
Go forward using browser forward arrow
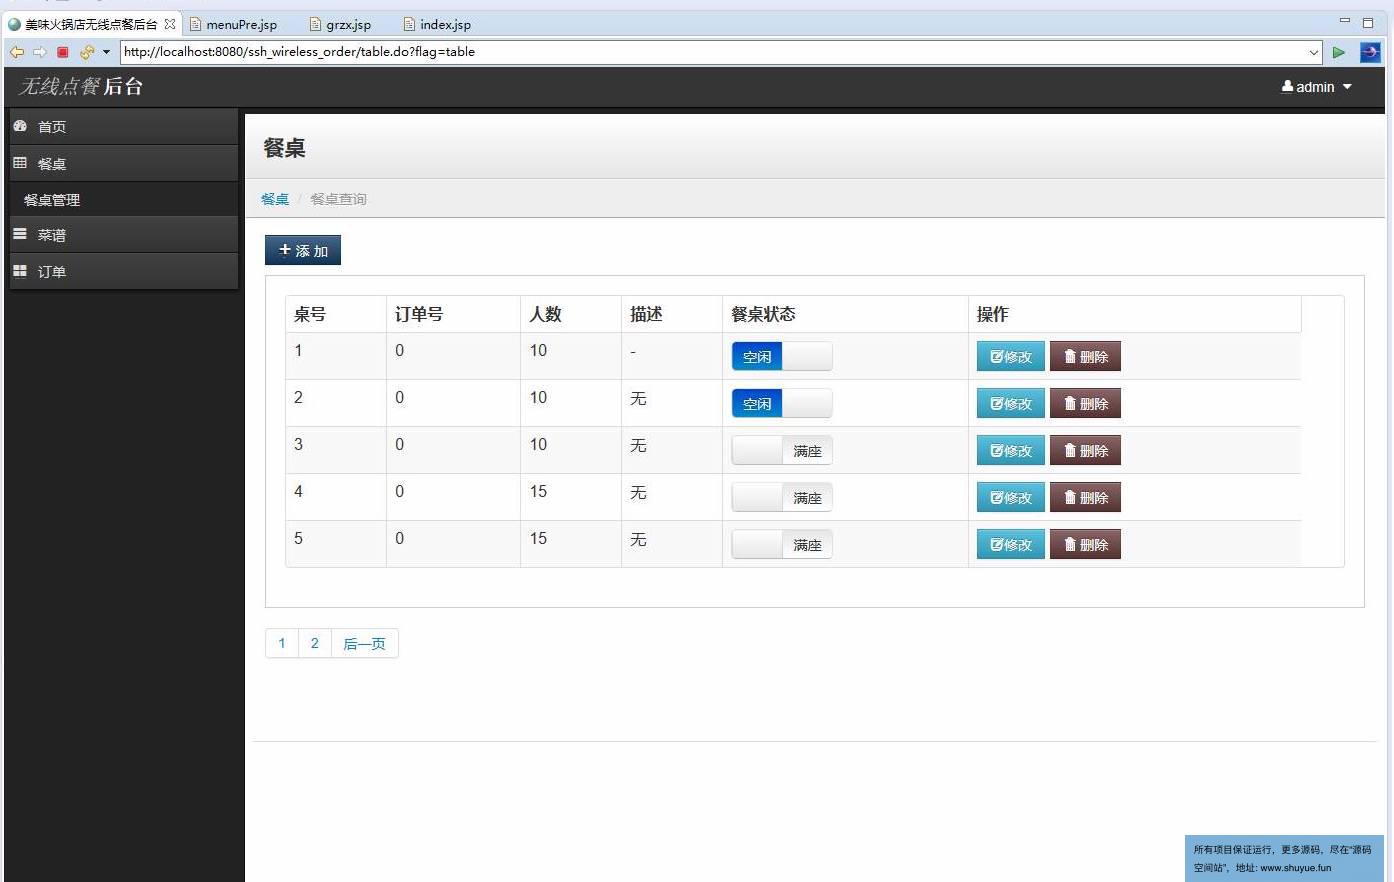(x=40, y=52)
